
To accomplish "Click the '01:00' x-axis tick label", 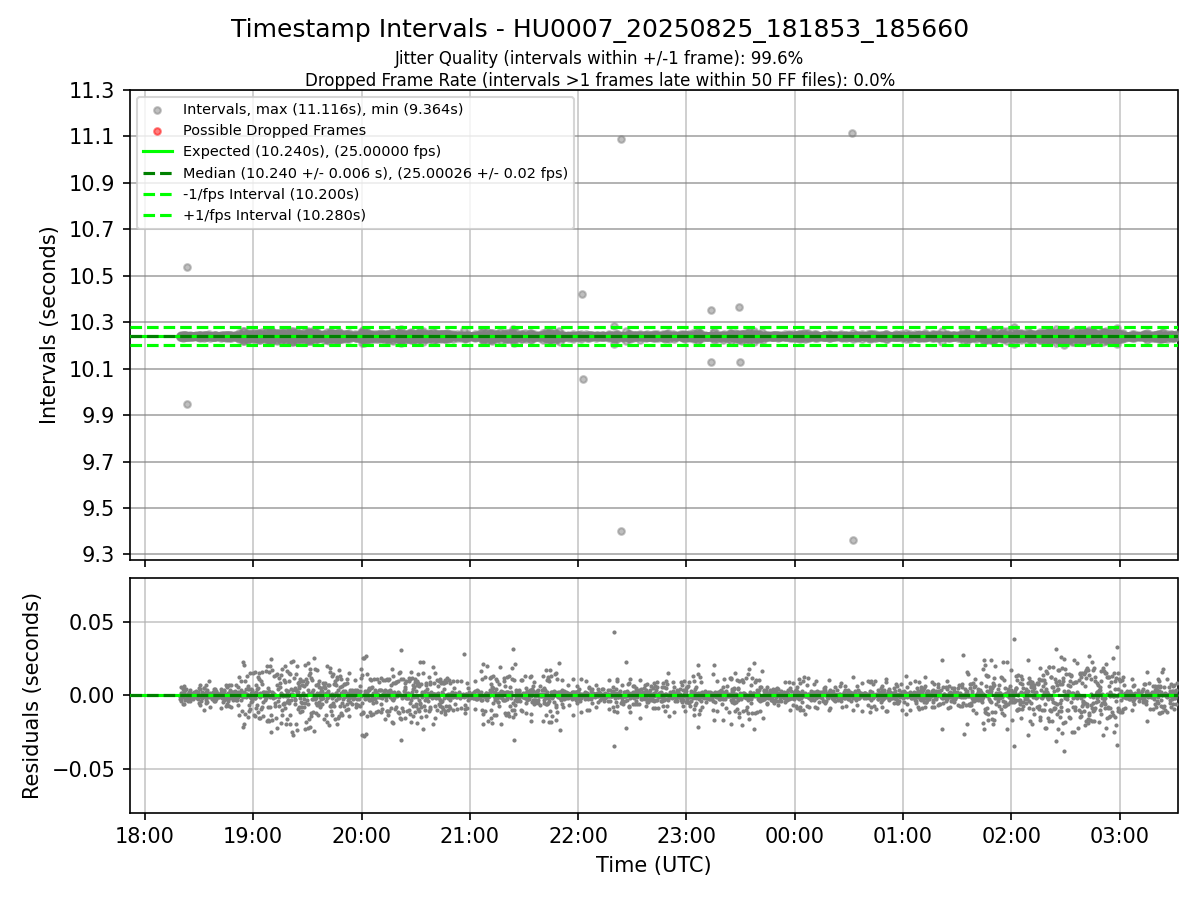I will point(903,835).
